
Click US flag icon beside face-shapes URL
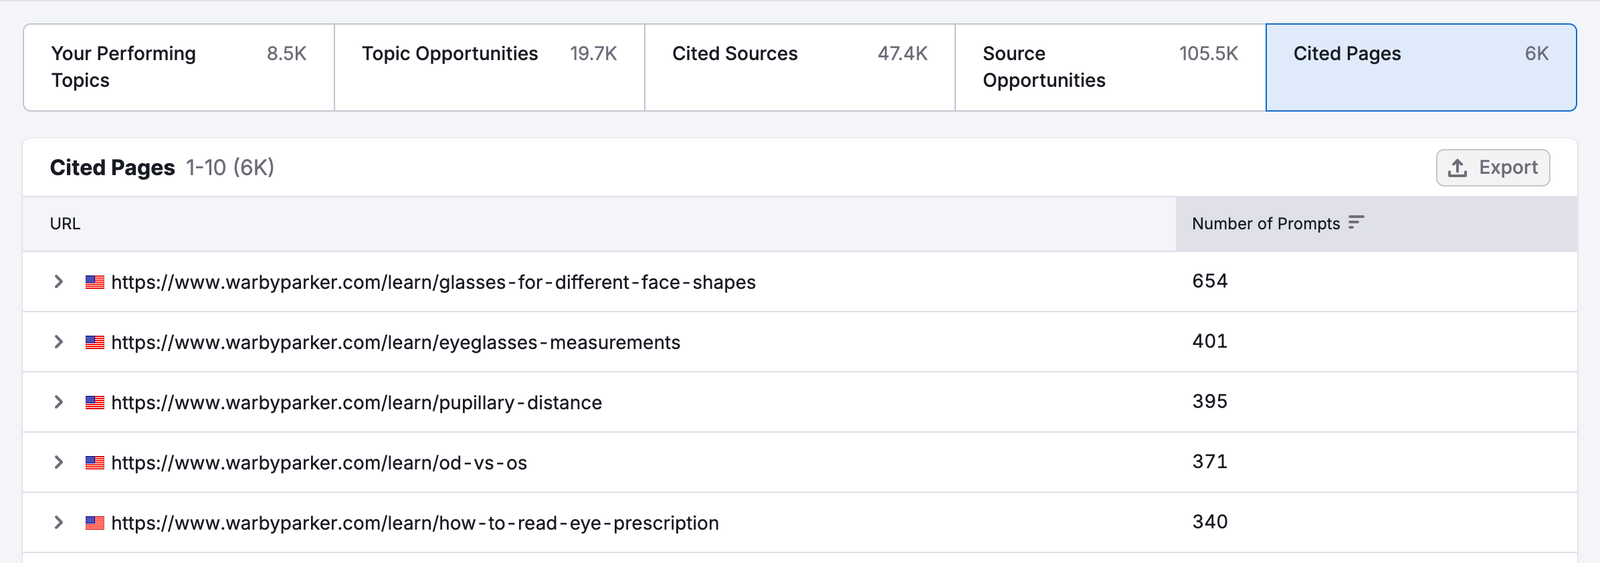[95, 282]
